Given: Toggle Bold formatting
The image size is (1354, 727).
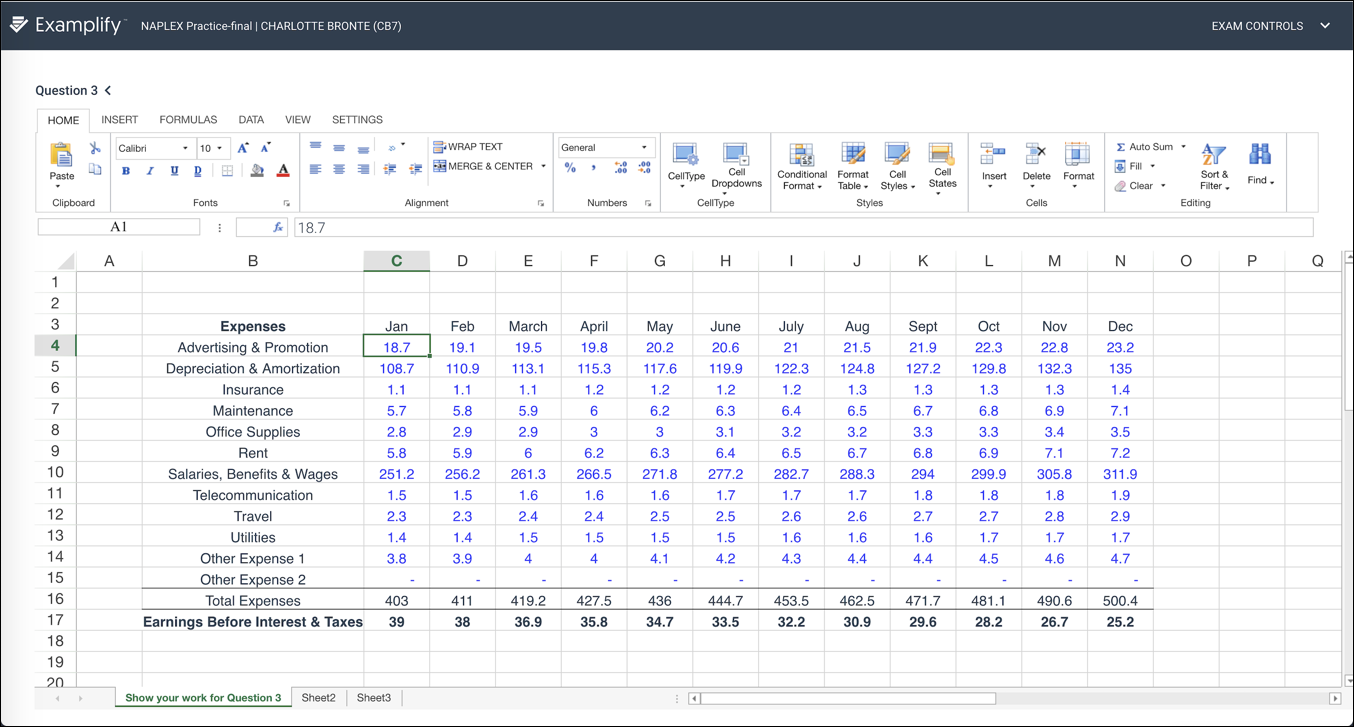Looking at the screenshot, I should [x=126, y=171].
